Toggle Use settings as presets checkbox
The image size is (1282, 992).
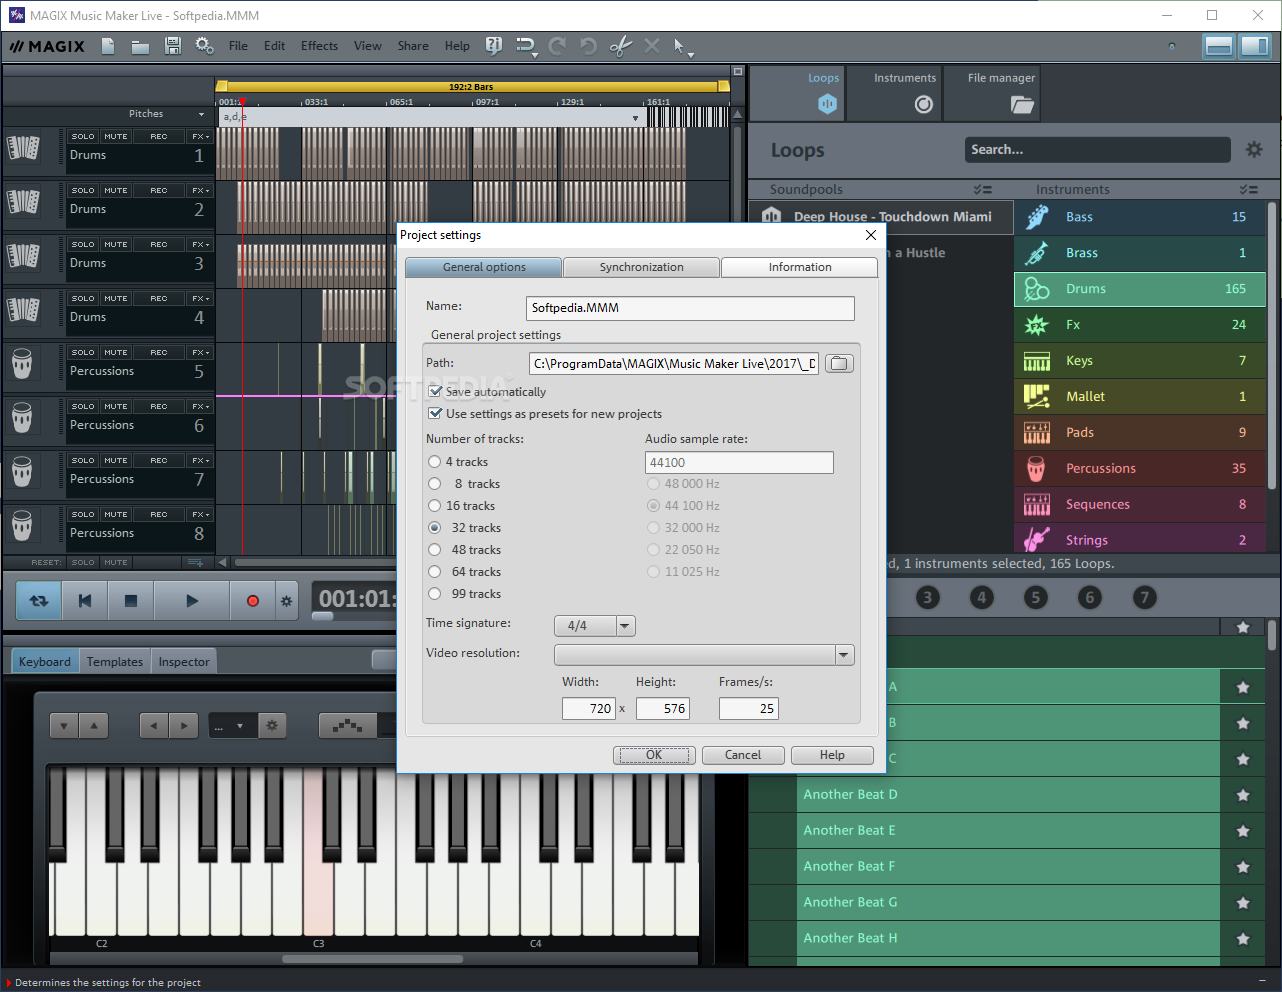(435, 414)
